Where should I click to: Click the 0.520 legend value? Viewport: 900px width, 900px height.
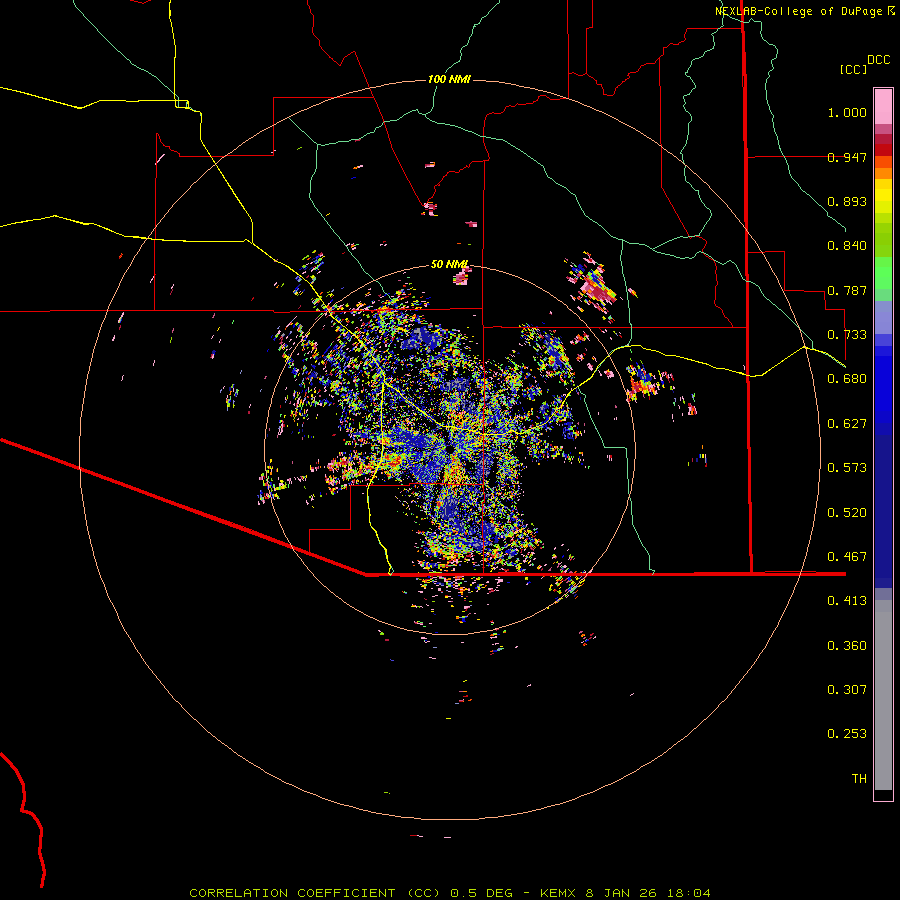847,513
